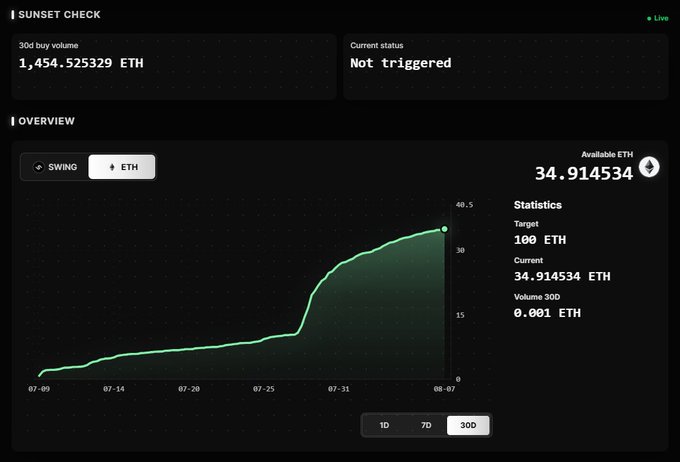Click the Live indicator text

click(661, 18)
